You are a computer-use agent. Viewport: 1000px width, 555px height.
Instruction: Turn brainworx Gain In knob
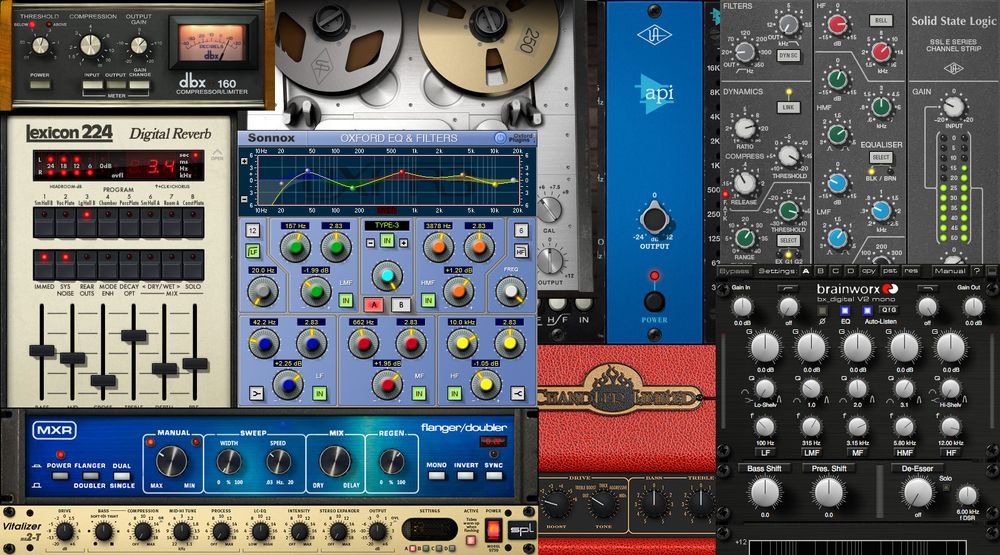point(742,307)
